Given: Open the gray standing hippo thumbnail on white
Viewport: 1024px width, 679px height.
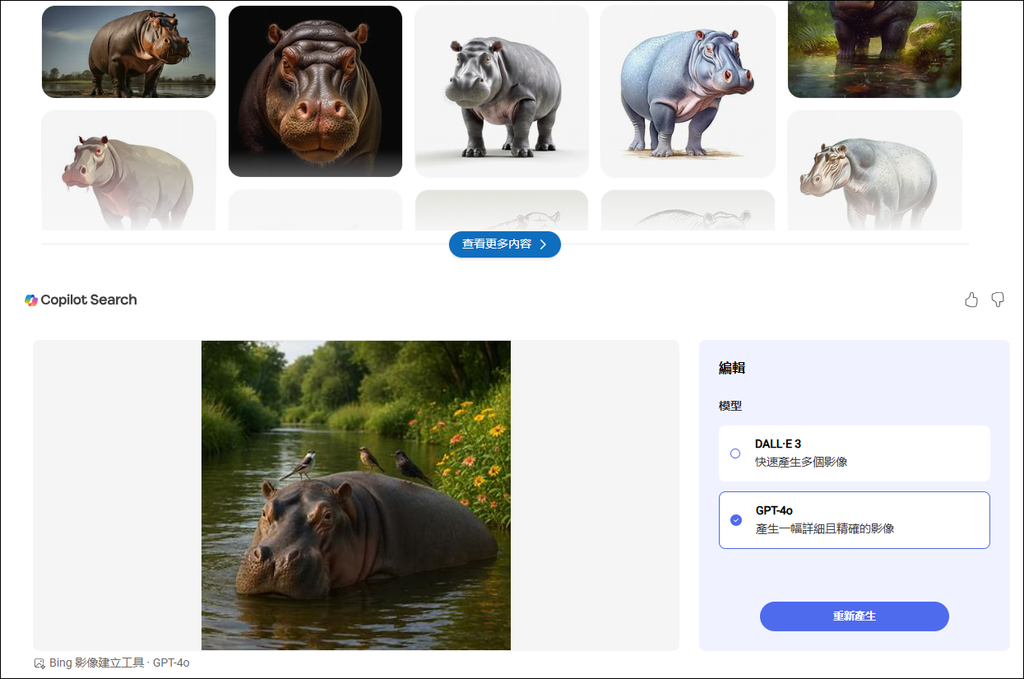Looking at the screenshot, I should 501,91.
